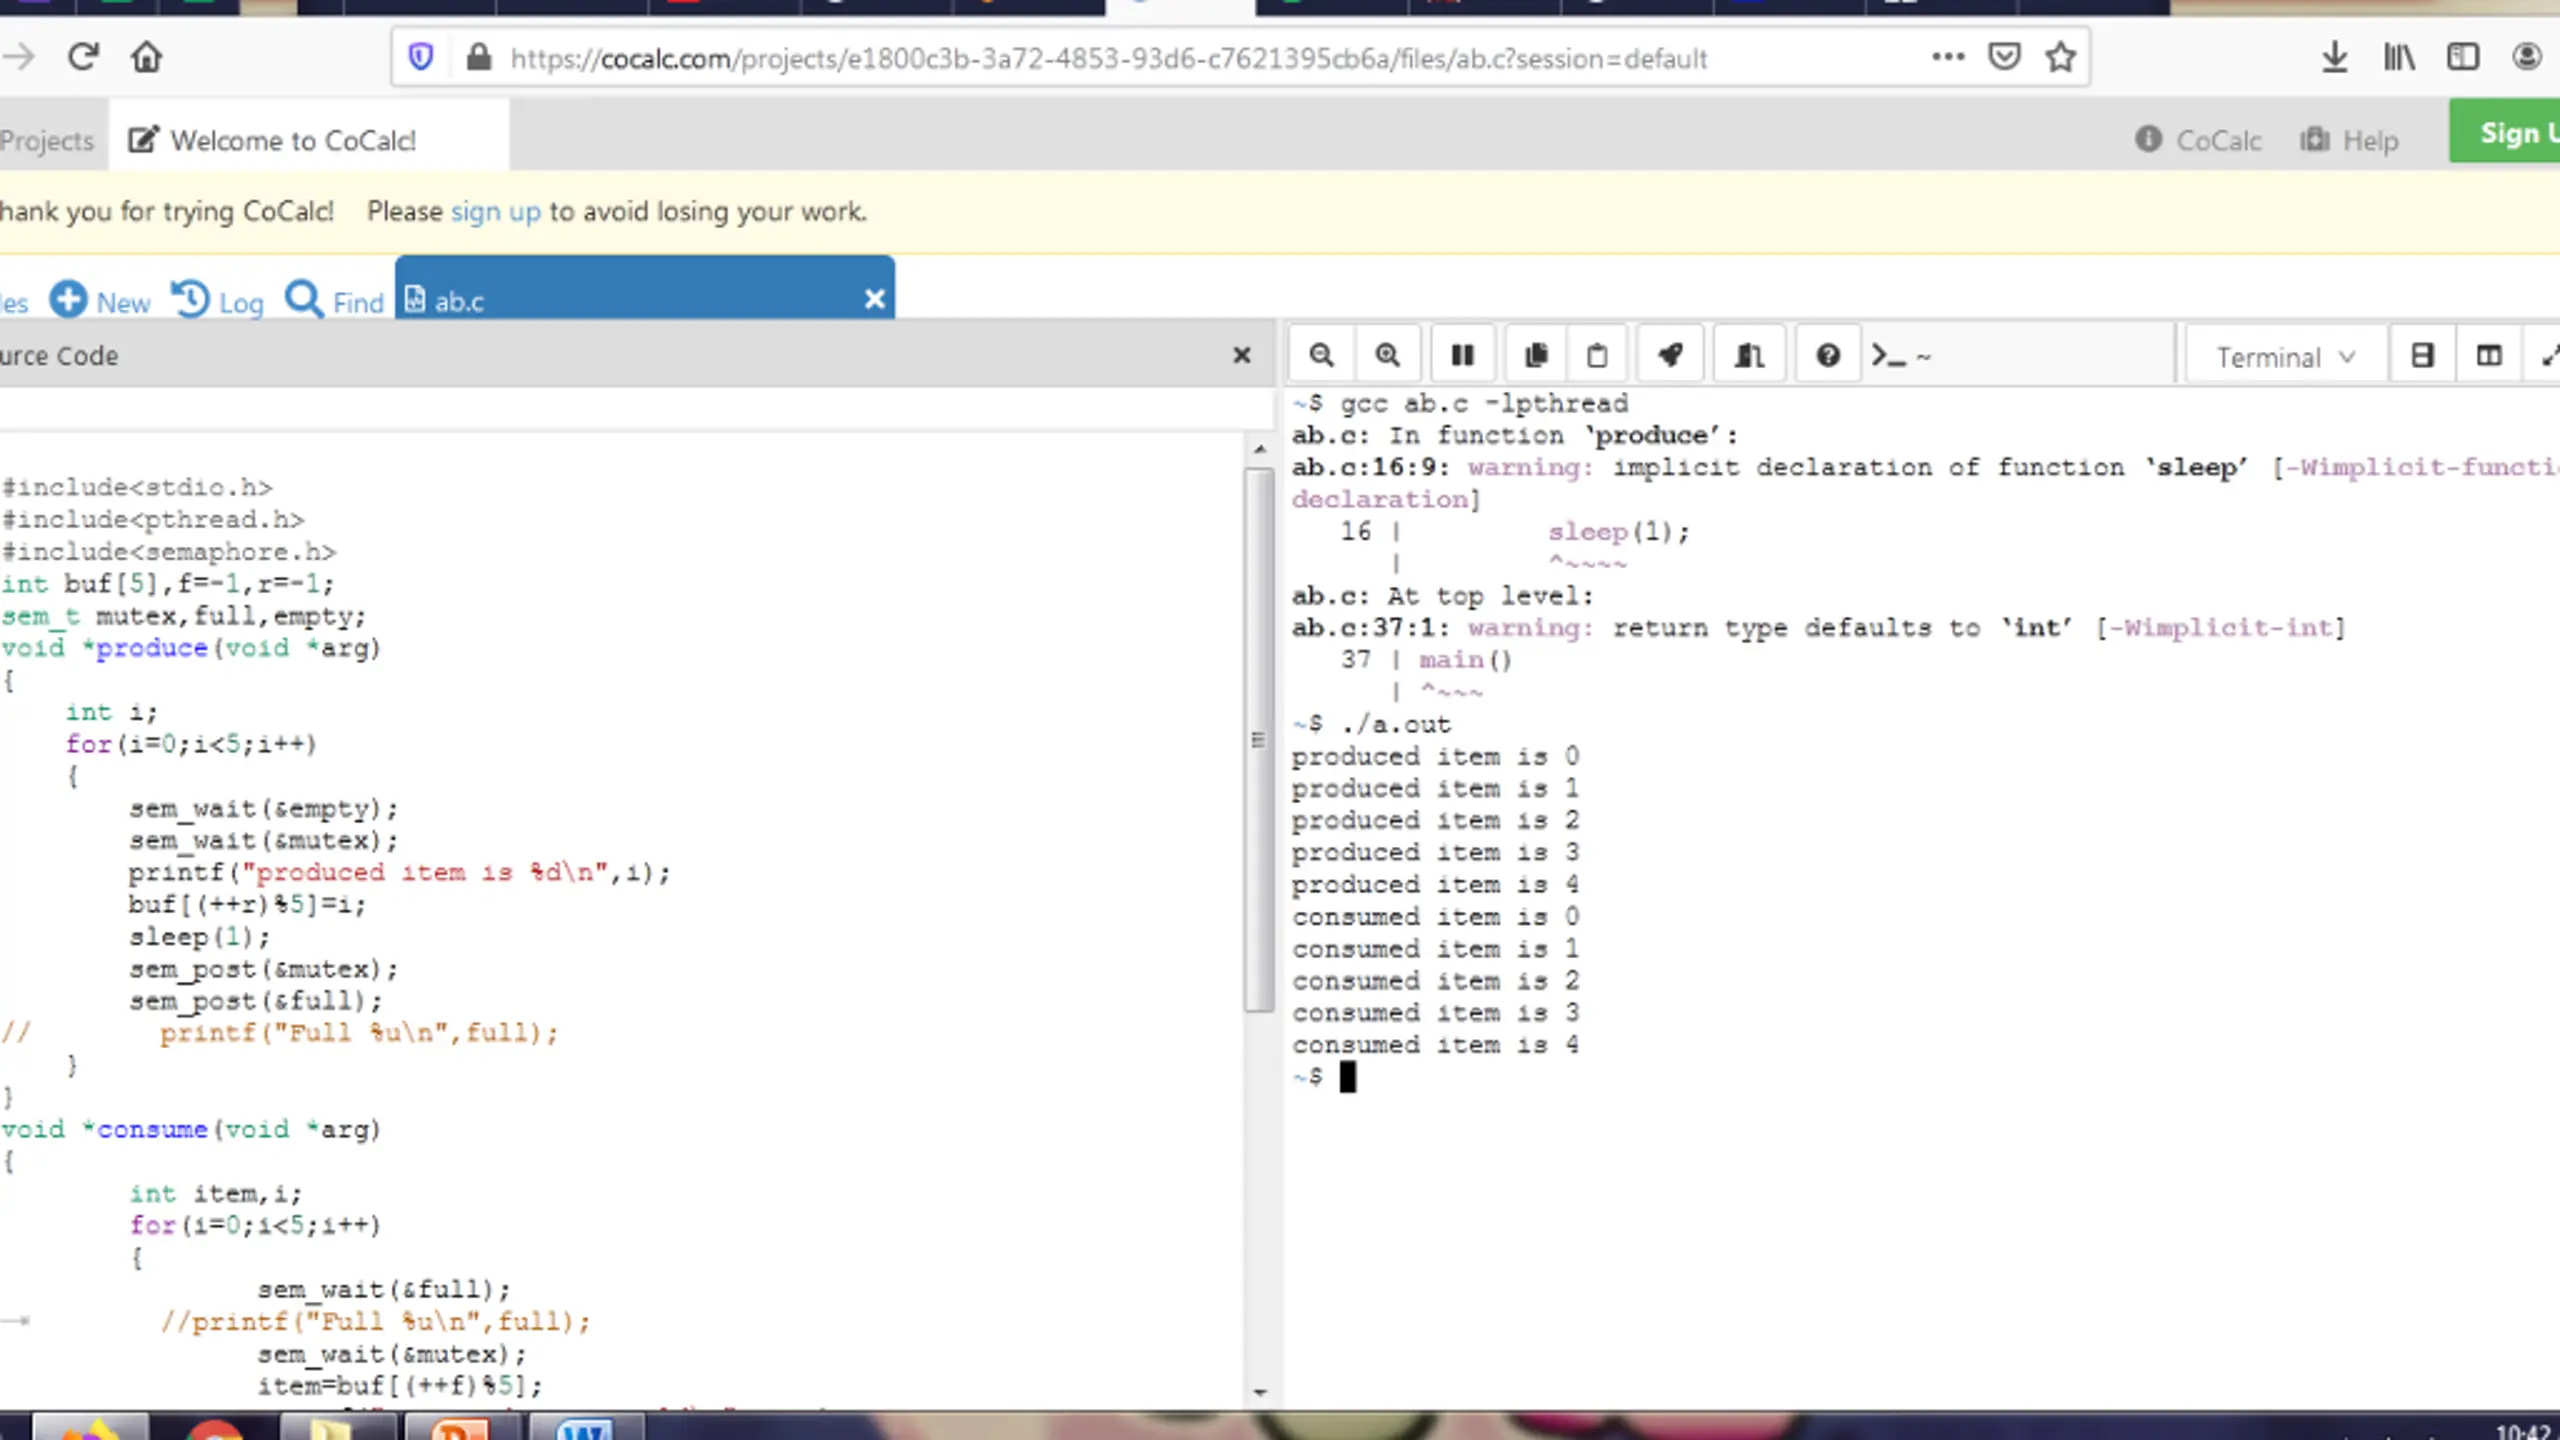Open the terminal help question mark
The height and width of the screenshot is (1440, 2560).
(1828, 355)
